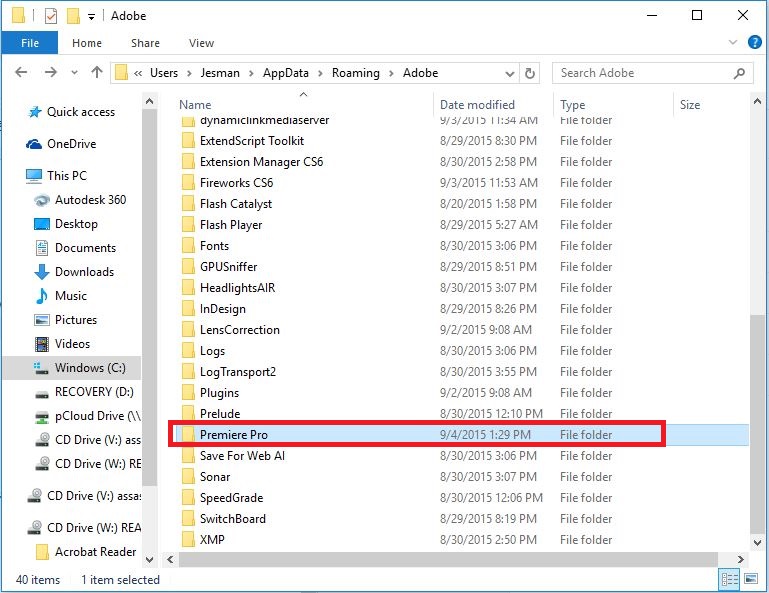Open the Help question mark icon
Screen dimensions: 769x593
tap(754, 42)
